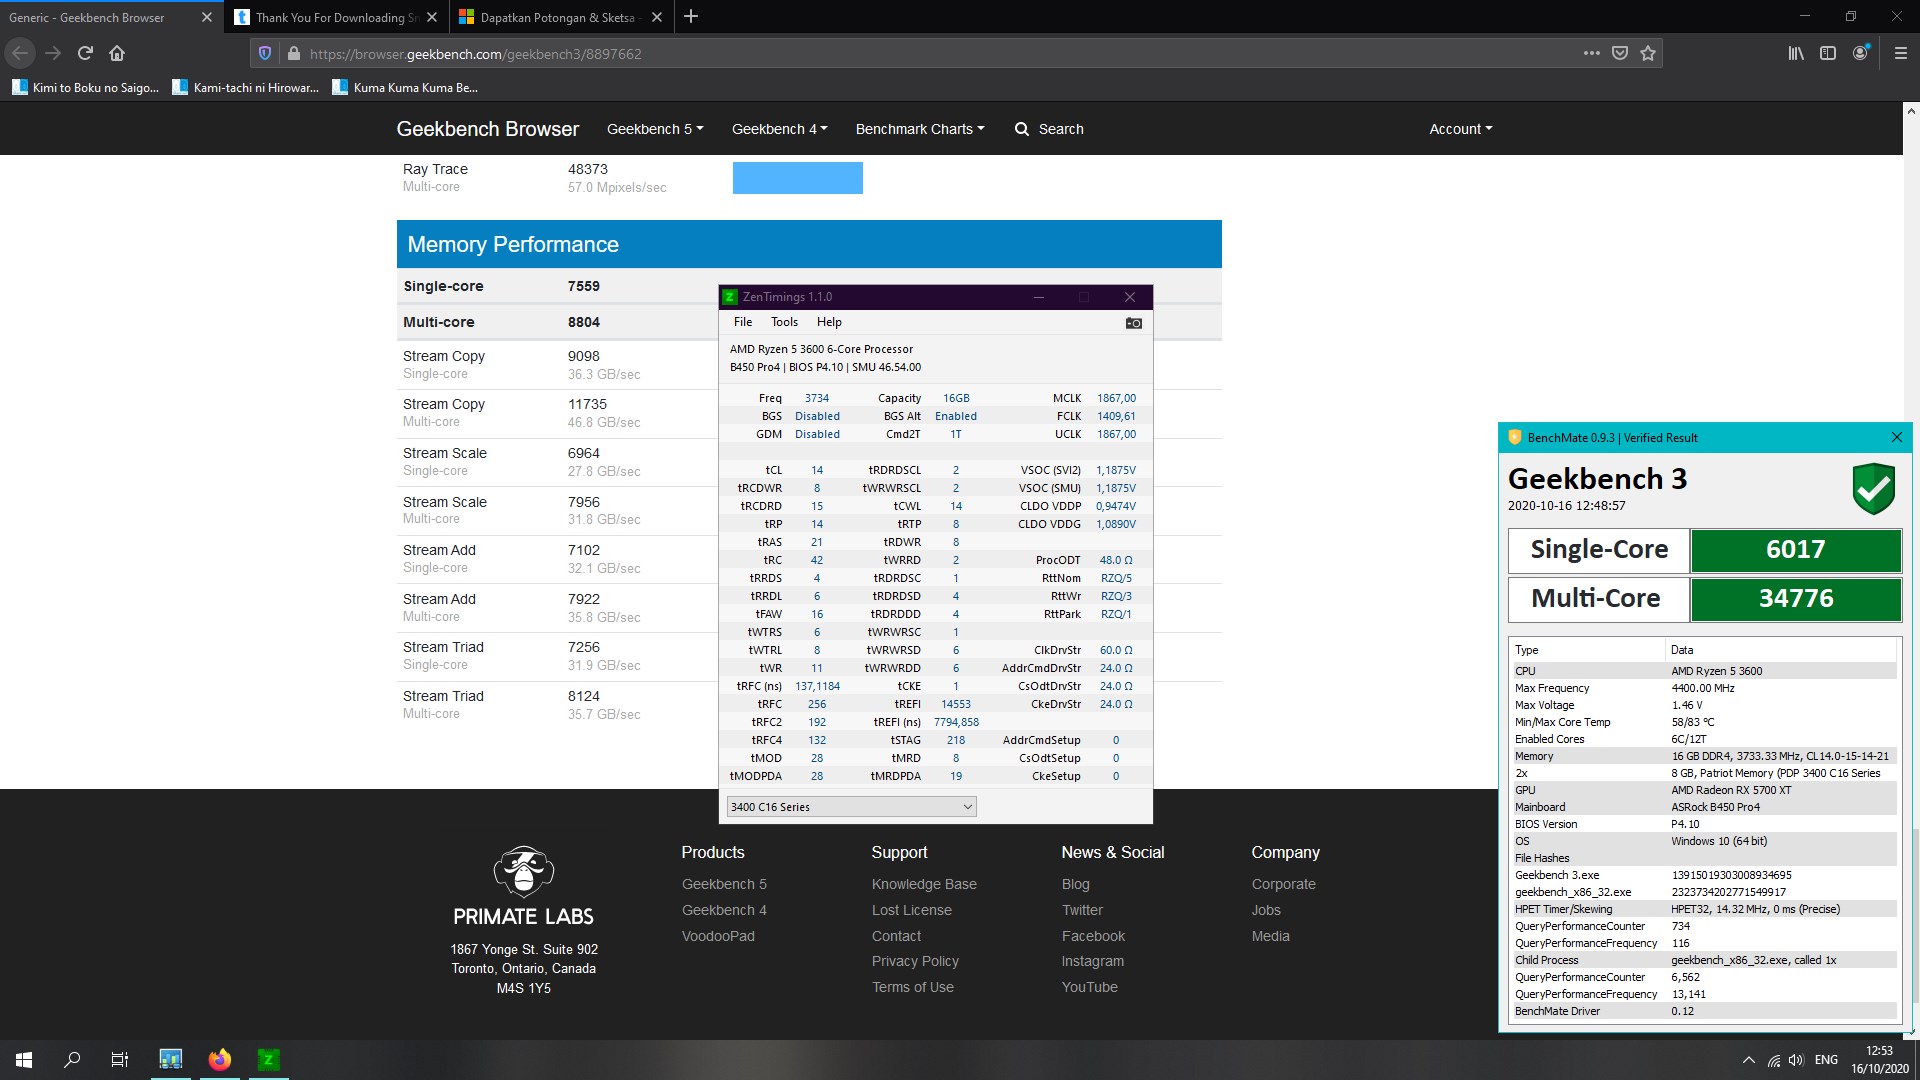
Task: Open the Geekbench 5 footer product link
Action: point(724,884)
